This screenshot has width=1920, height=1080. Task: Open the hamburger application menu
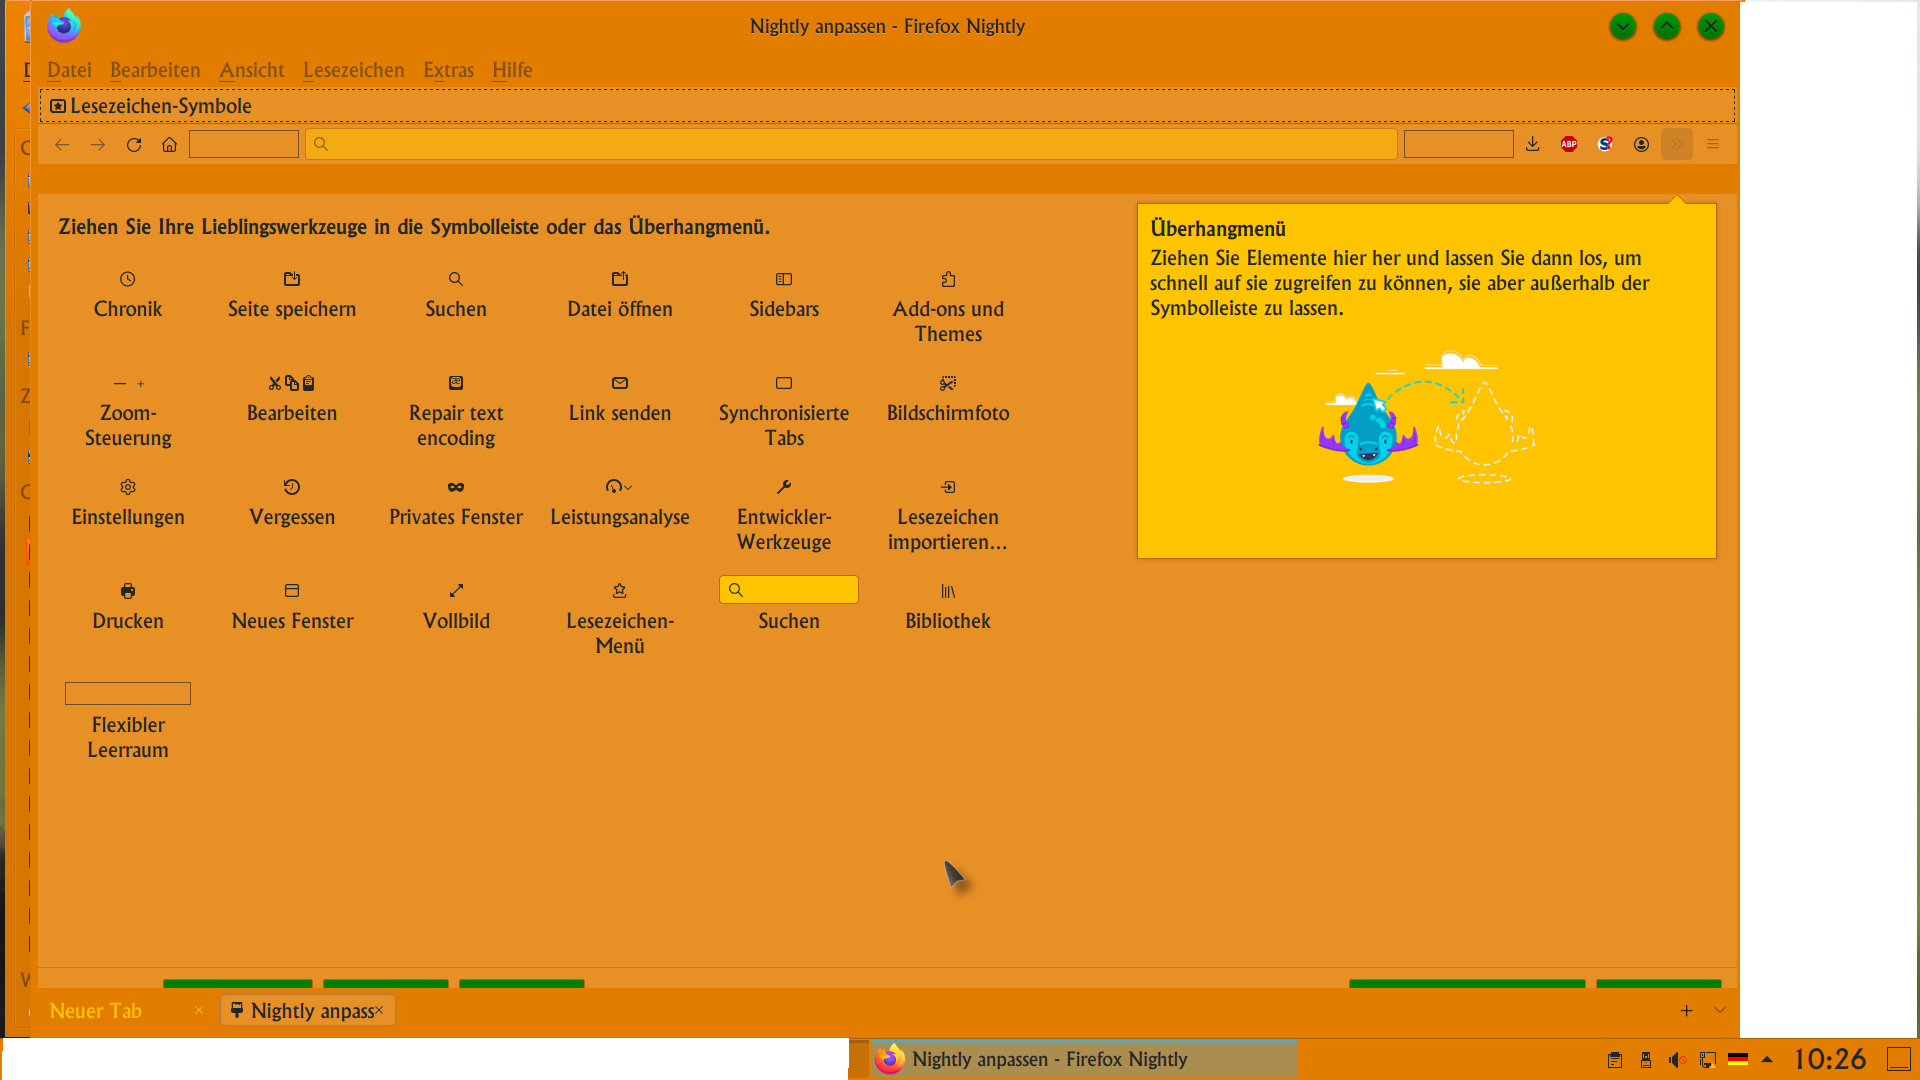tap(1712, 144)
